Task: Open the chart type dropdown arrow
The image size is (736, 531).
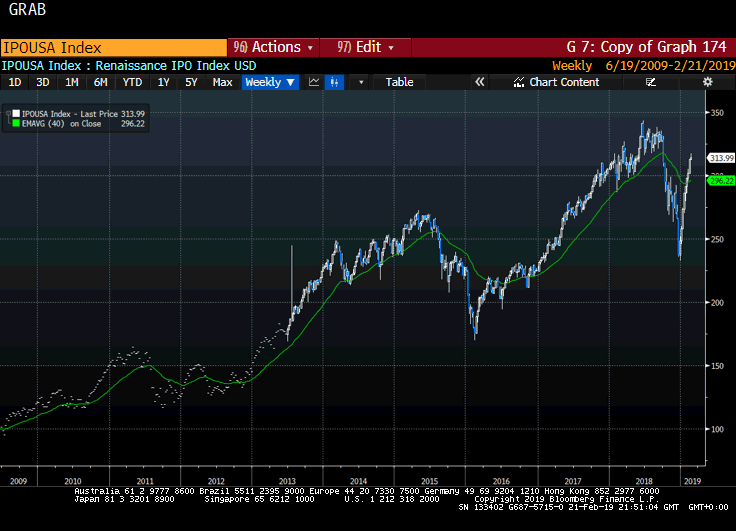Action: click(361, 82)
